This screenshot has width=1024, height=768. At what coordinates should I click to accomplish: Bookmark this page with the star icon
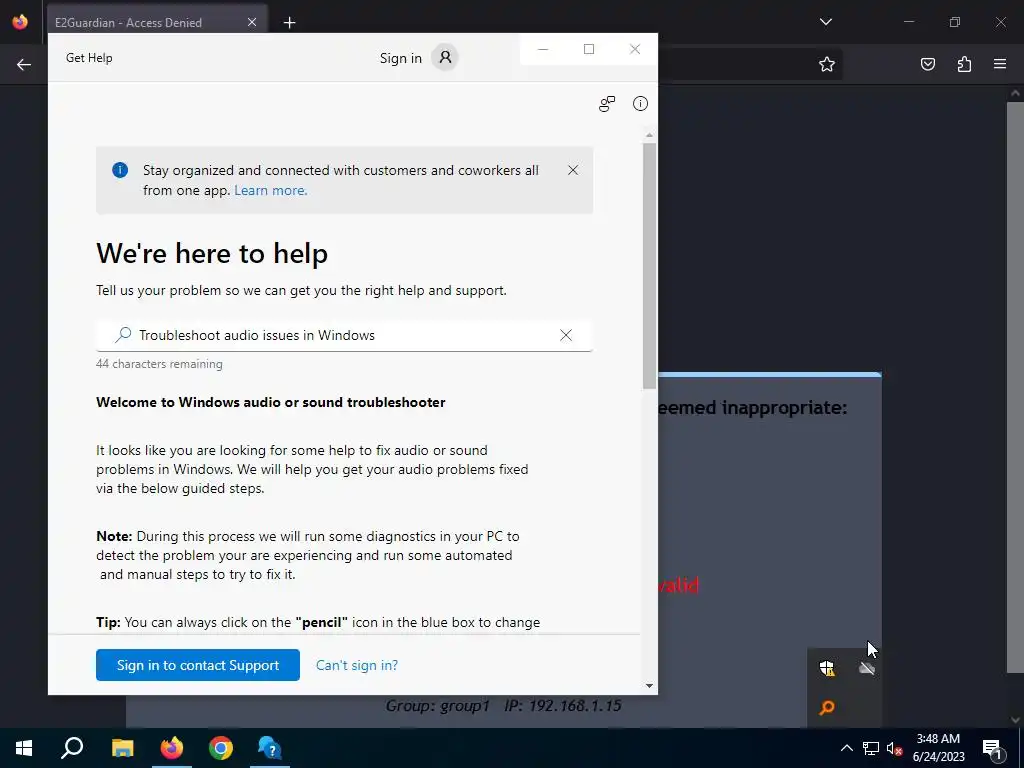pos(827,64)
